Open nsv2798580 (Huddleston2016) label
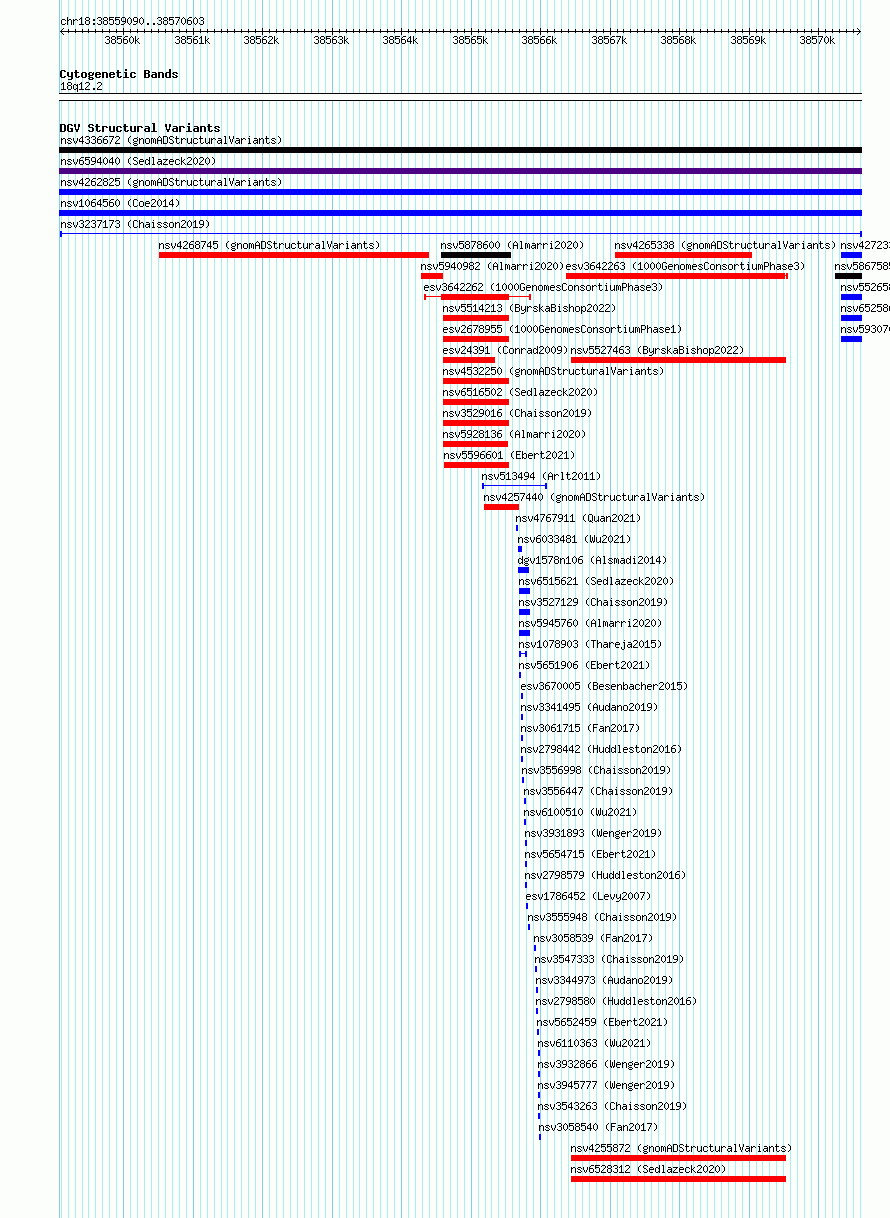 tap(616, 1001)
